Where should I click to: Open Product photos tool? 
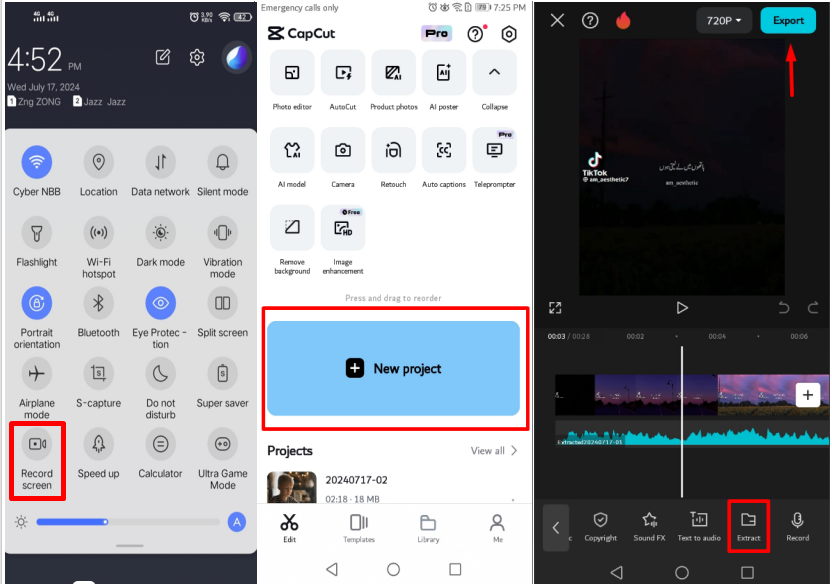[393, 73]
